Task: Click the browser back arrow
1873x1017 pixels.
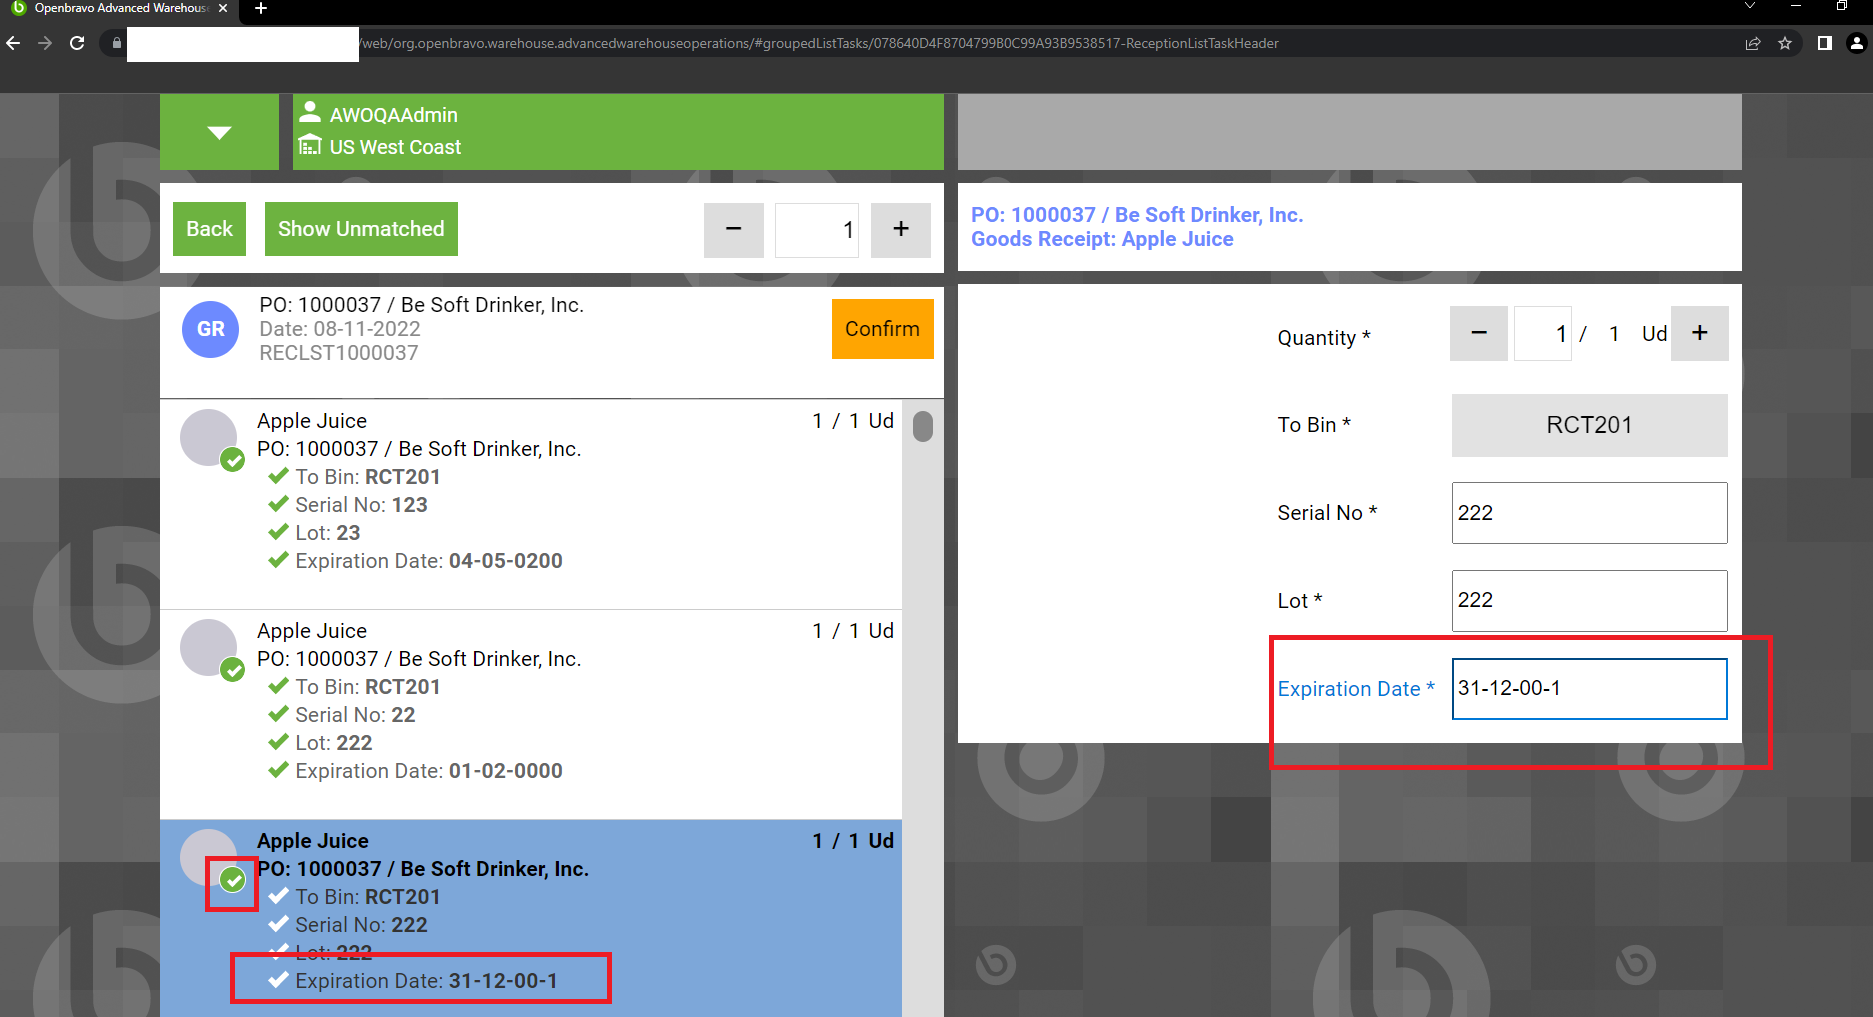Action: pos(13,43)
